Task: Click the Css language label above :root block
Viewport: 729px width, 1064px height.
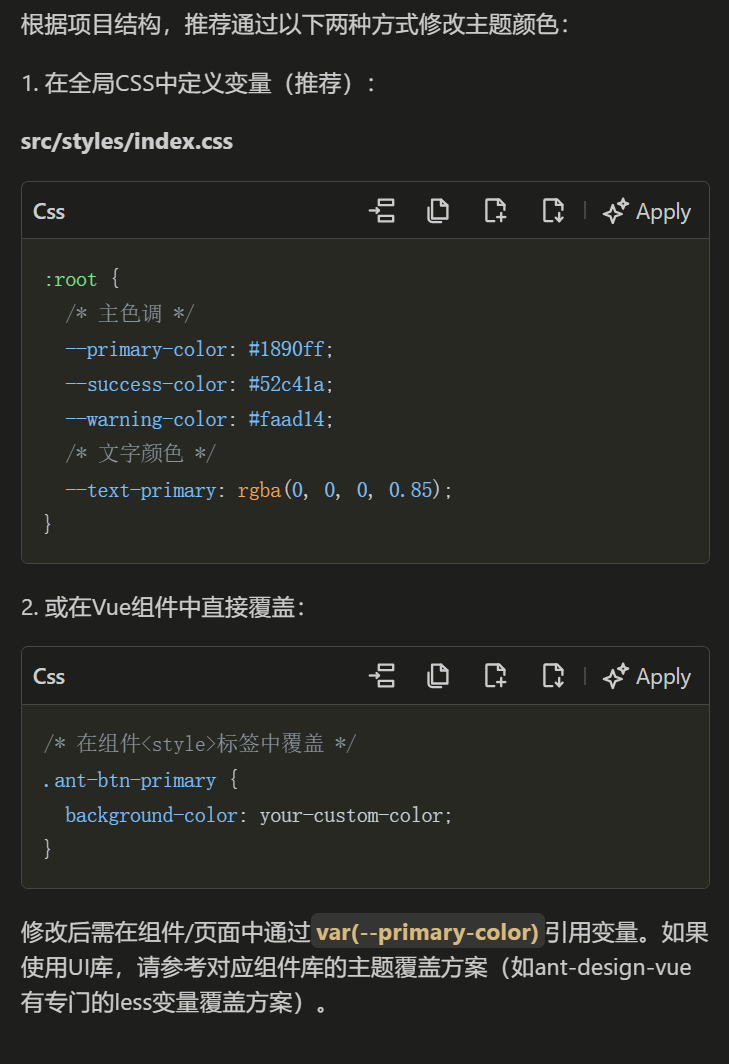Action: click(x=49, y=211)
